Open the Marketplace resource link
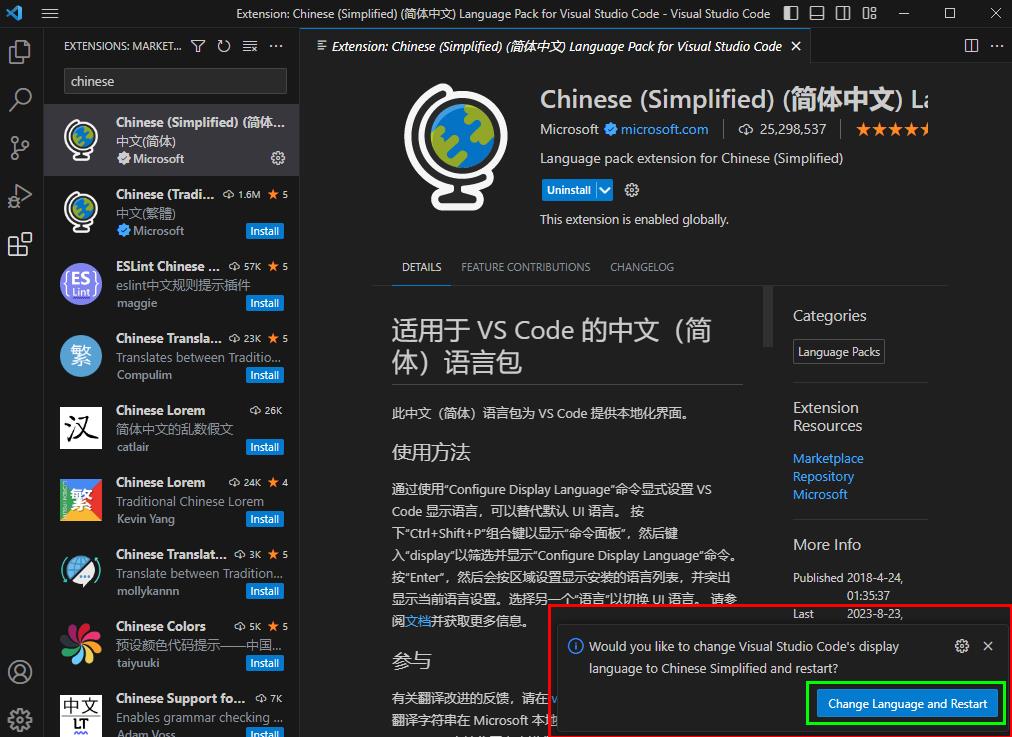1012x737 pixels. coord(828,458)
